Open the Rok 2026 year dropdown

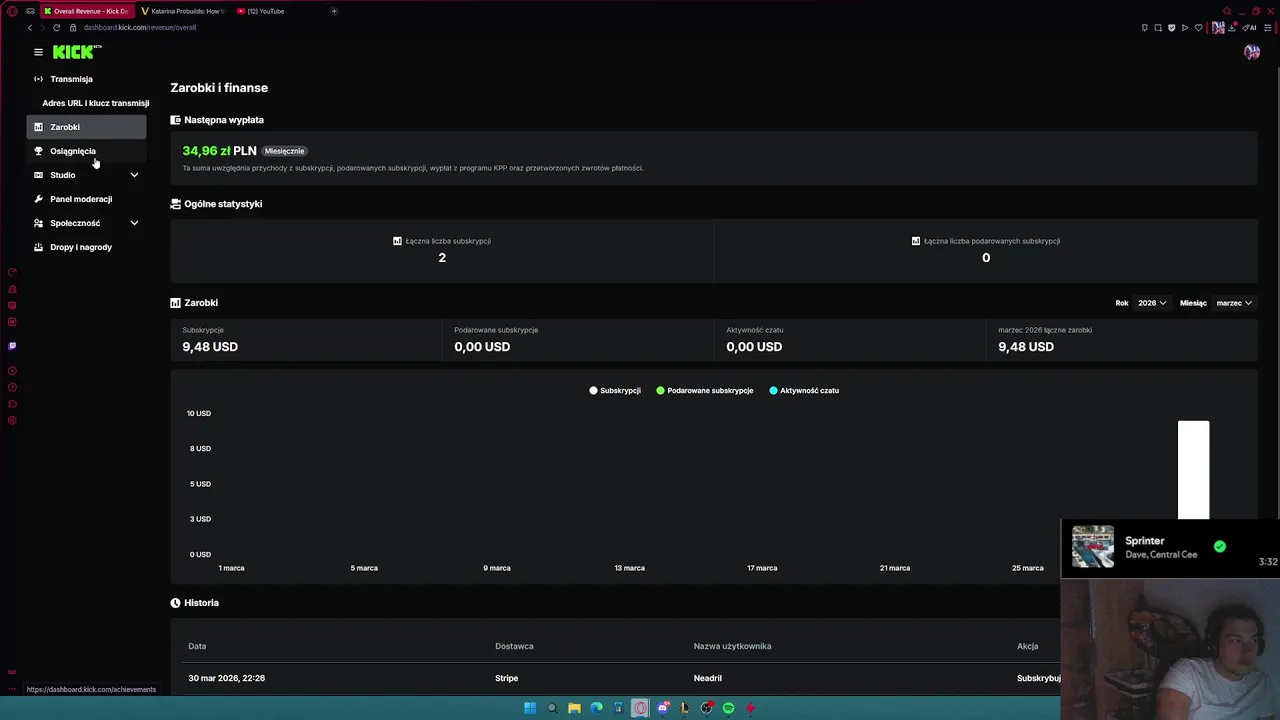pos(1152,303)
